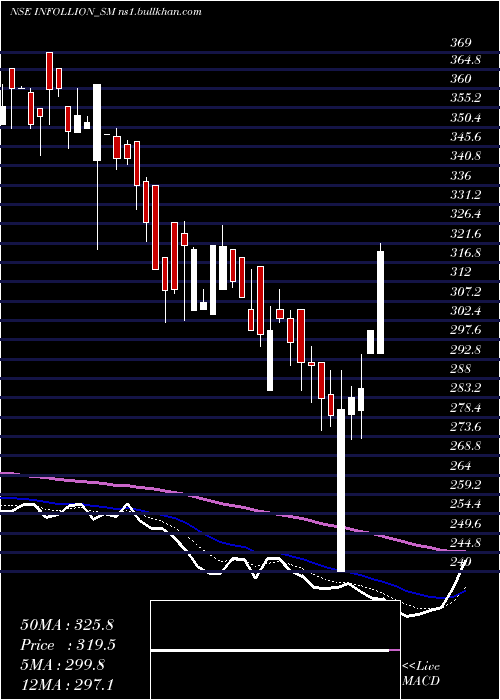500x700 pixels.
Task: Click the 326.4 price axis label
Action: tap(465, 214)
